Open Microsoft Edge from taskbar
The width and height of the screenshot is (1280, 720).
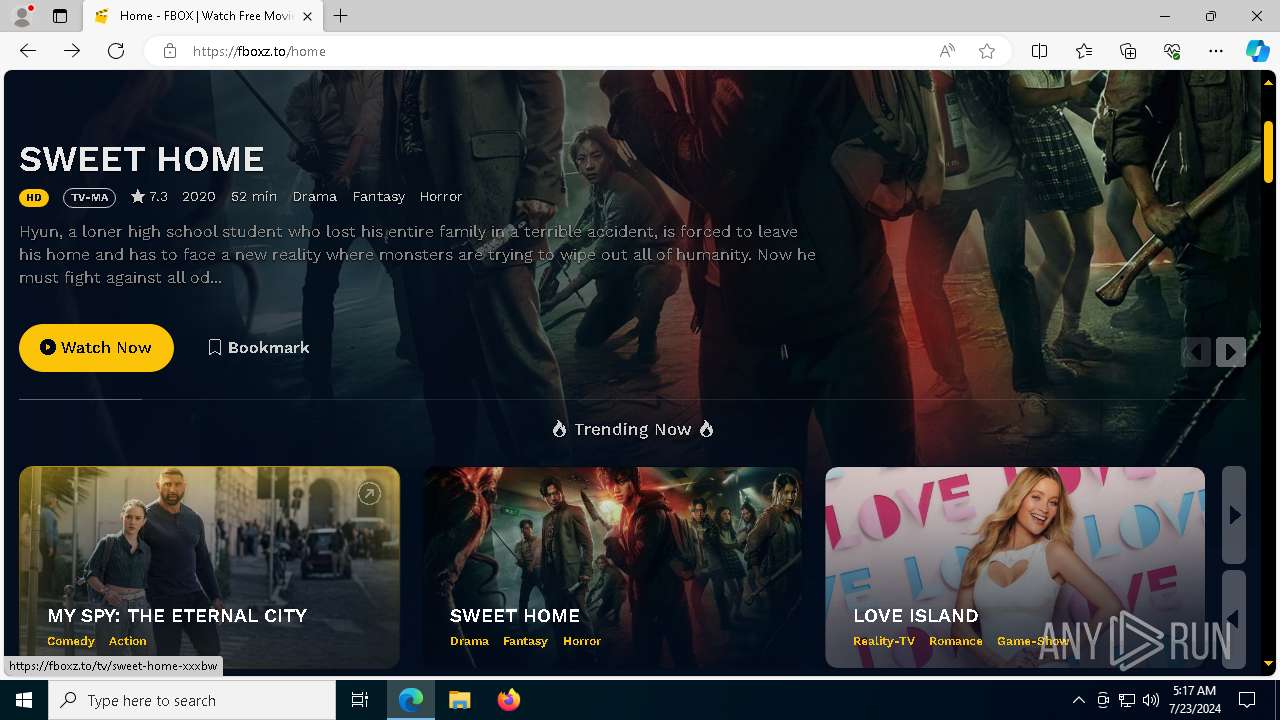click(x=411, y=700)
